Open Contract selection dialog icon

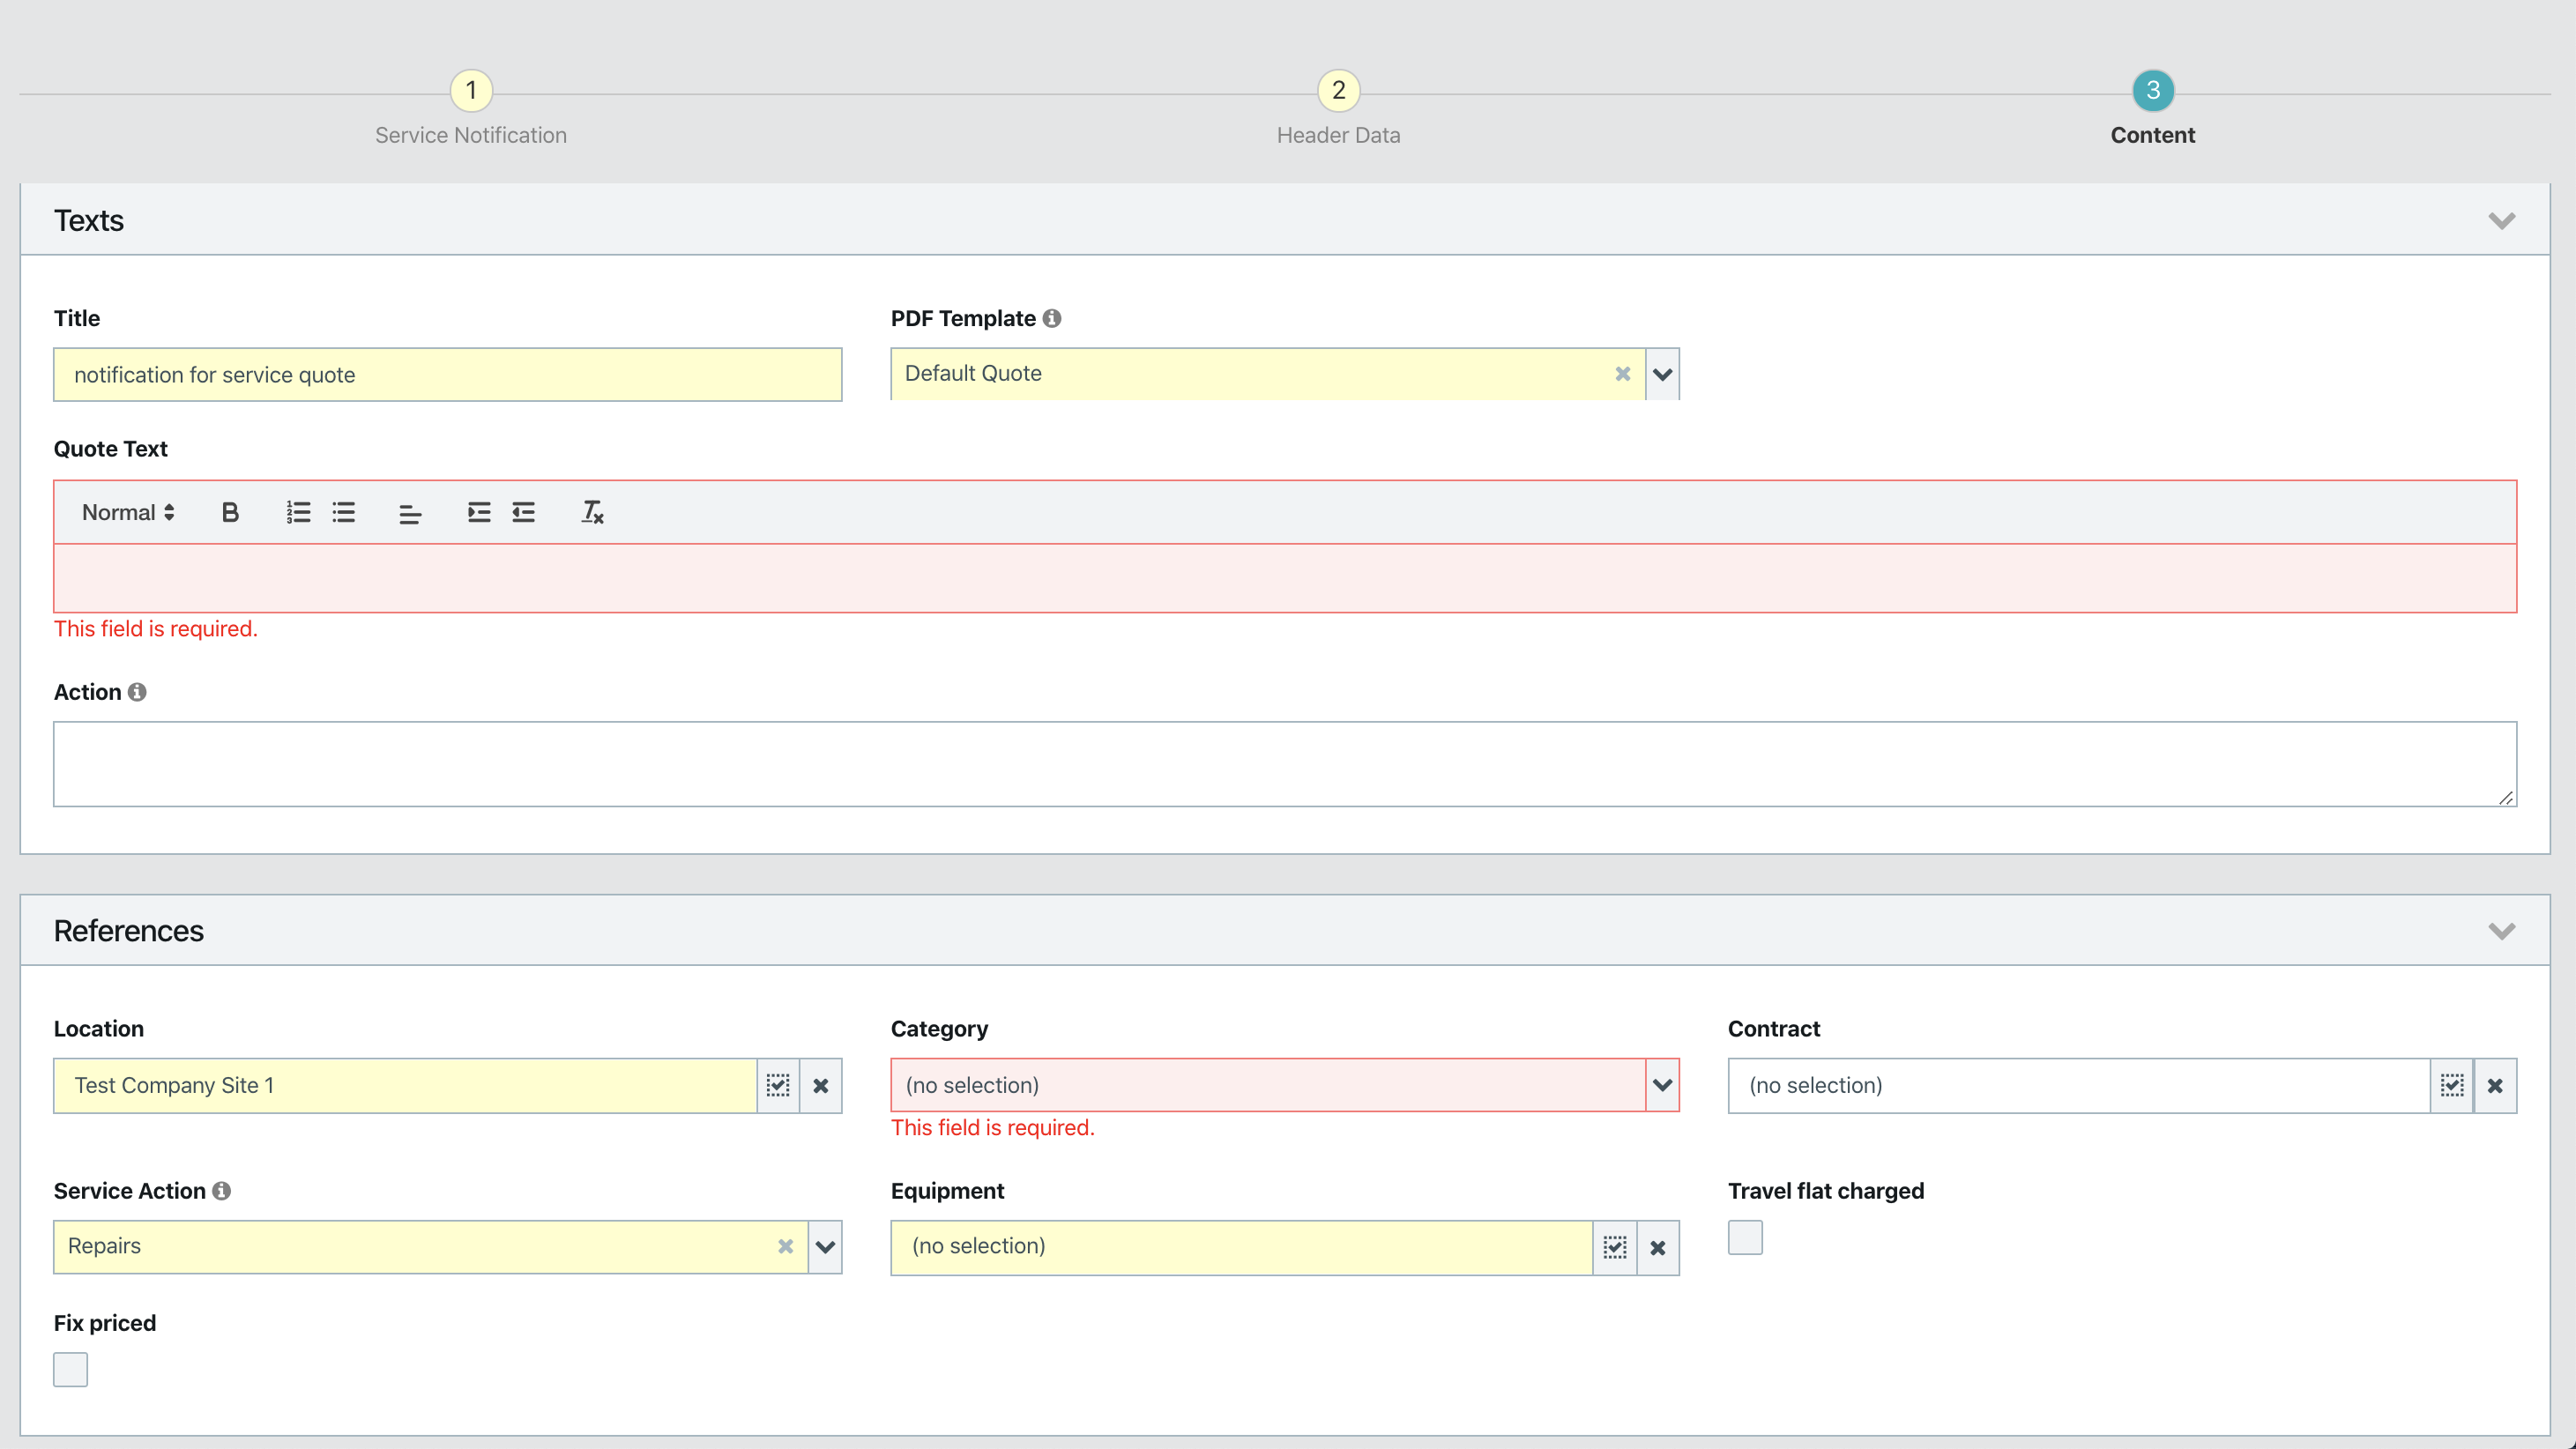[x=2452, y=1086]
